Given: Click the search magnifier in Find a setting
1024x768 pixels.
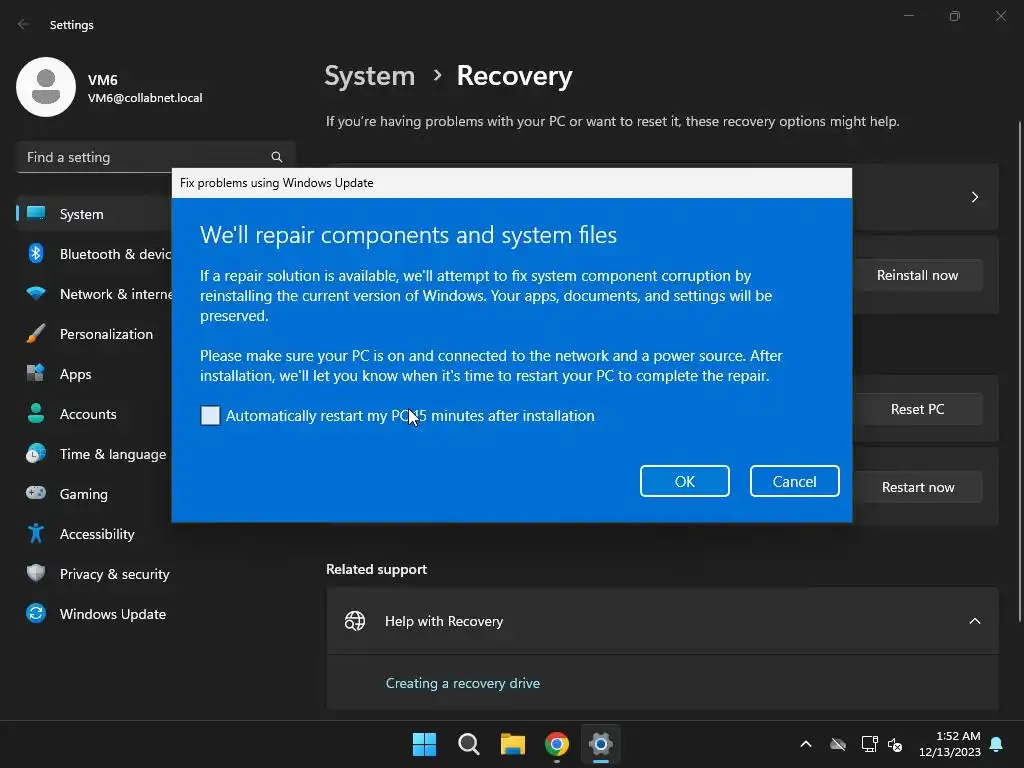Looking at the screenshot, I should click(x=277, y=157).
